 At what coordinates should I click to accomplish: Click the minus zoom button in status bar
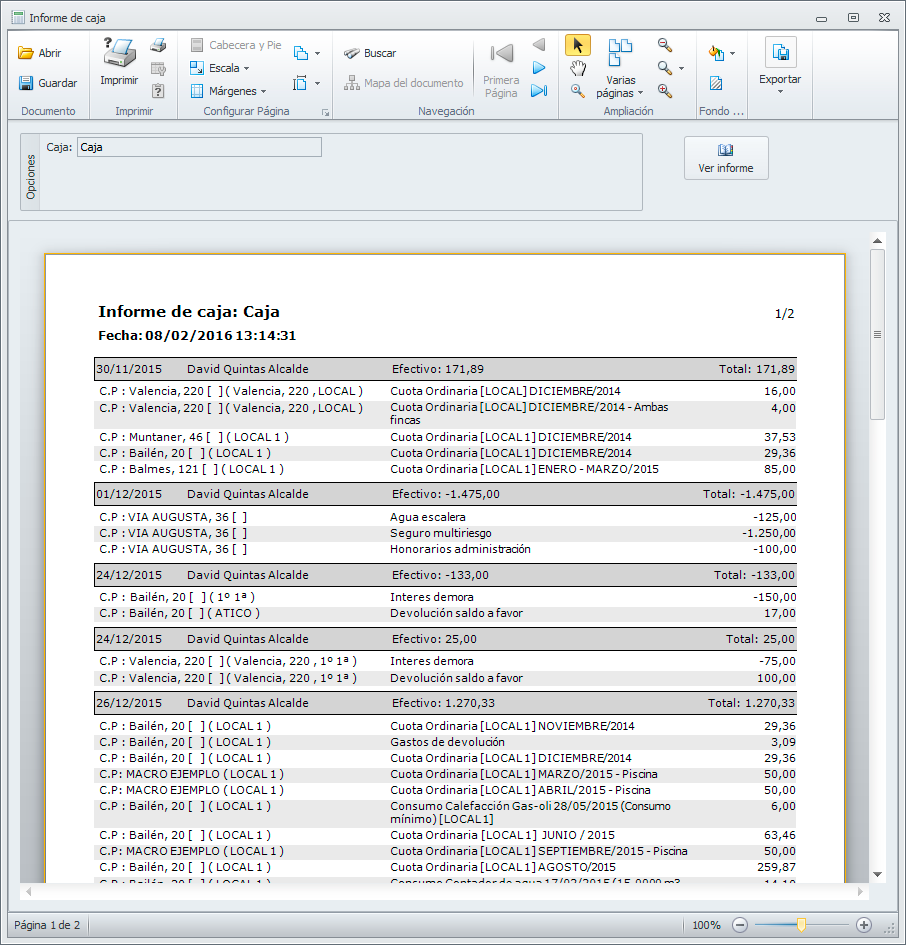[740, 925]
